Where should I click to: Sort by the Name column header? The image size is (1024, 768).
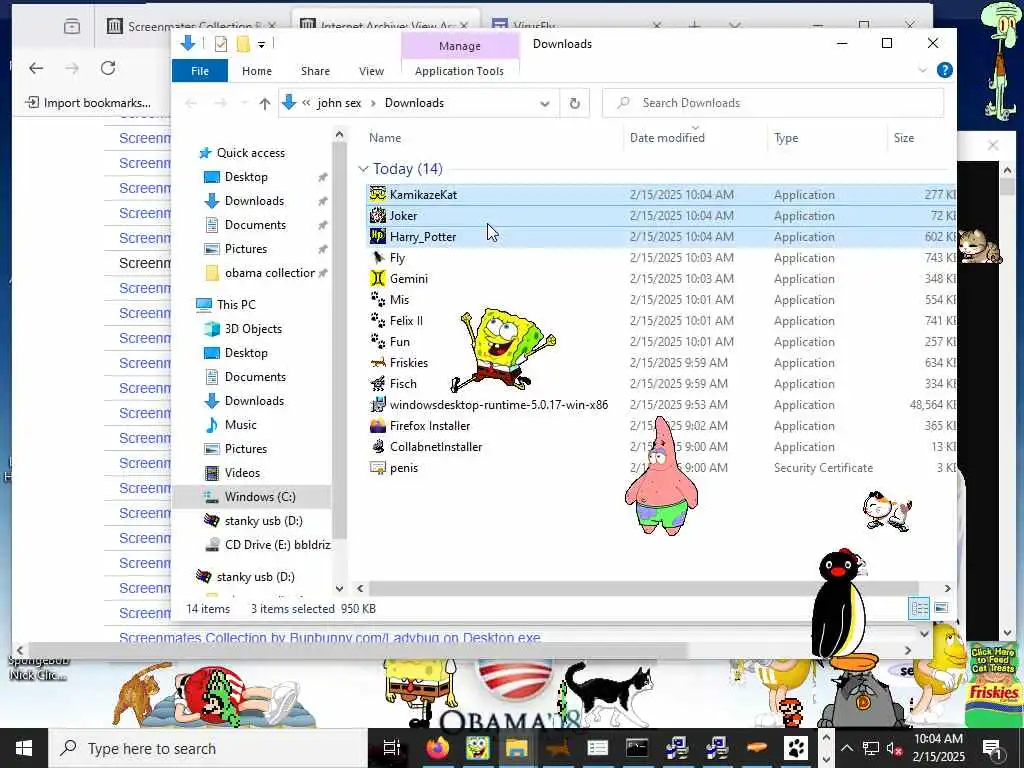pyautogui.click(x=385, y=138)
